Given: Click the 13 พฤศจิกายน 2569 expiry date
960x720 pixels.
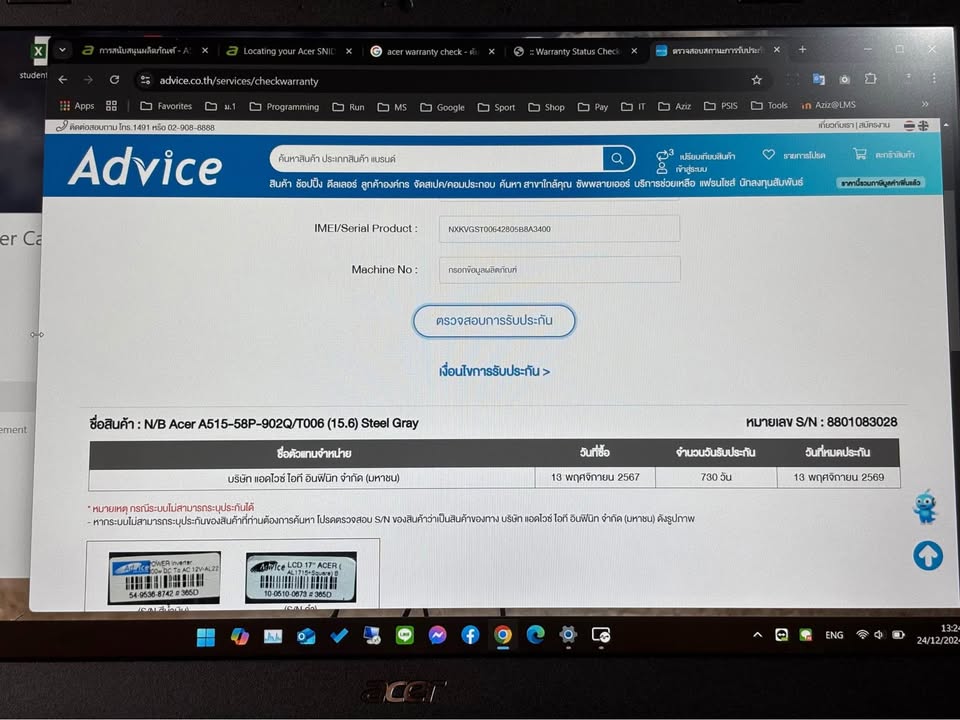Looking at the screenshot, I should click(x=838, y=477).
